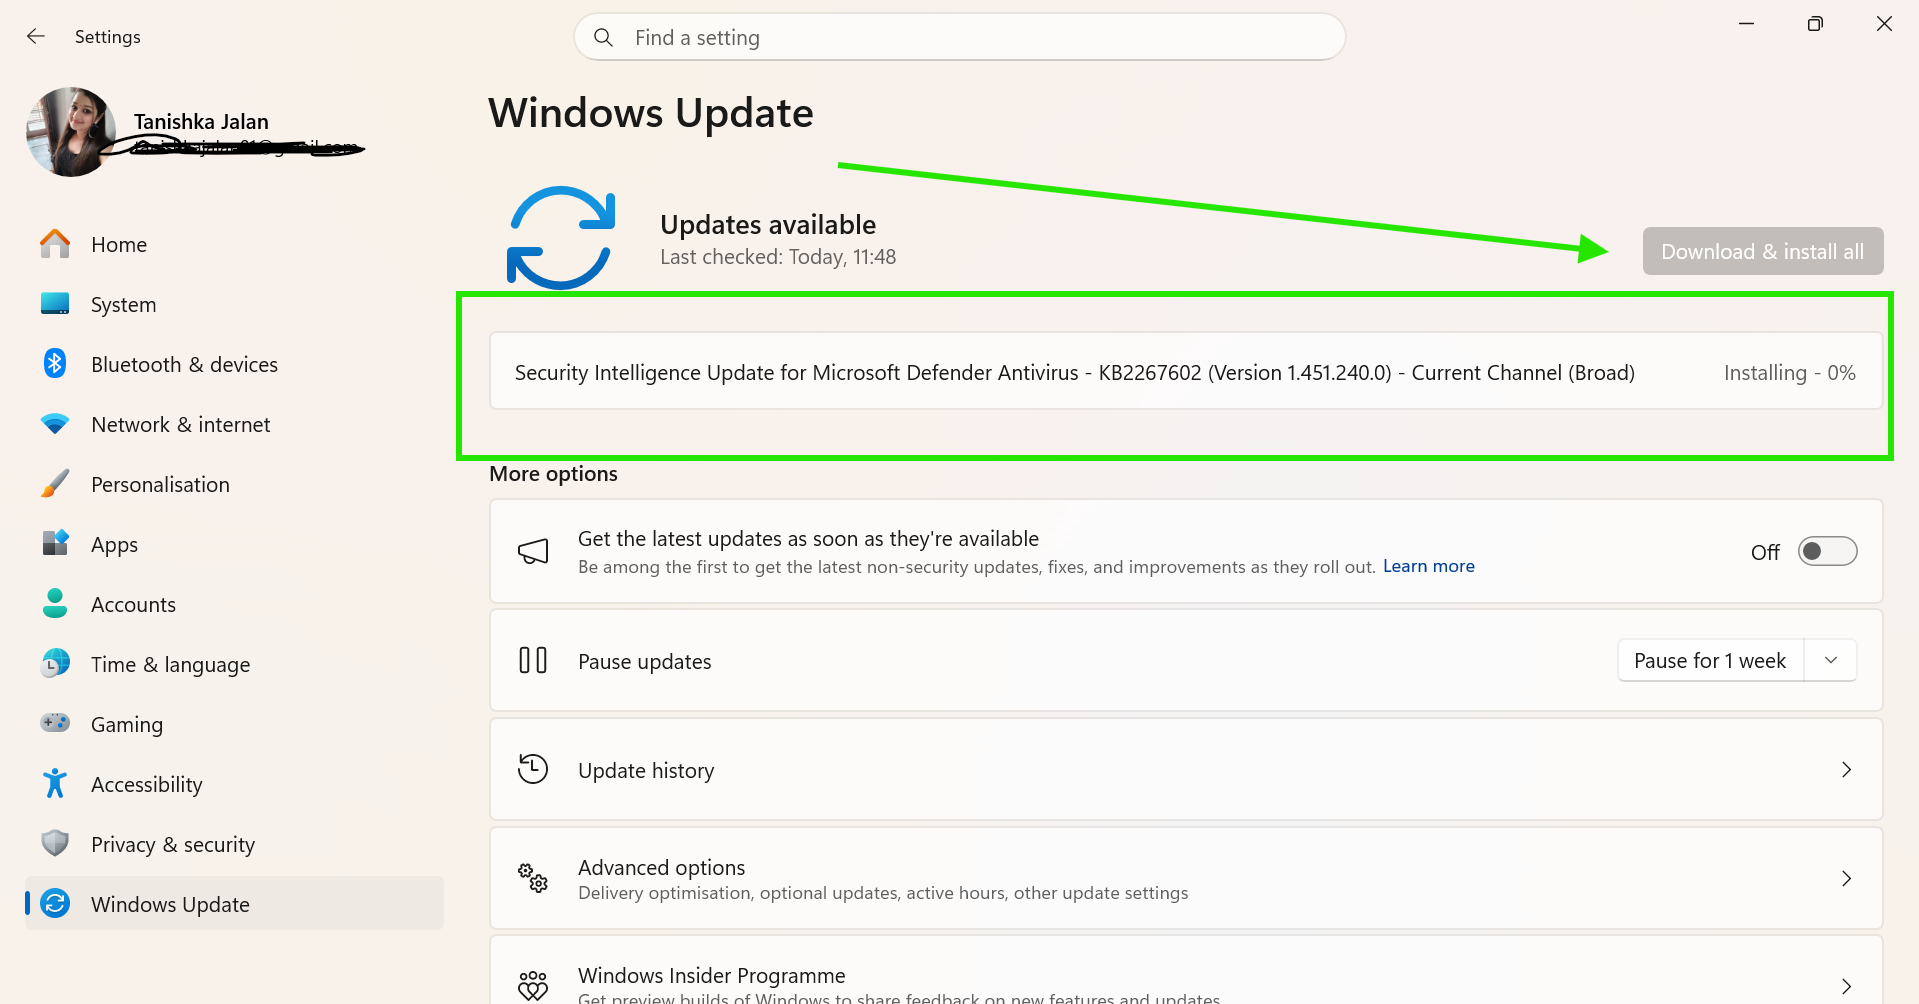Click the Personalisation paintbrush icon
This screenshot has height=1004, width=1919.
pos(55,484)
